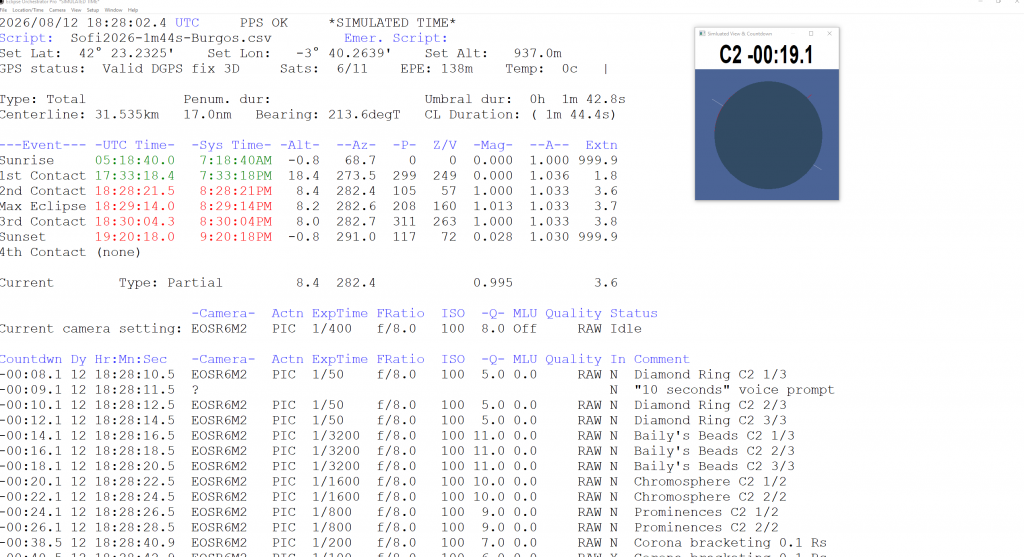Select the "10 seconds" voice prompt row
The height and width of the screenshot is (557, 1024).
click(x=400, y=390)
